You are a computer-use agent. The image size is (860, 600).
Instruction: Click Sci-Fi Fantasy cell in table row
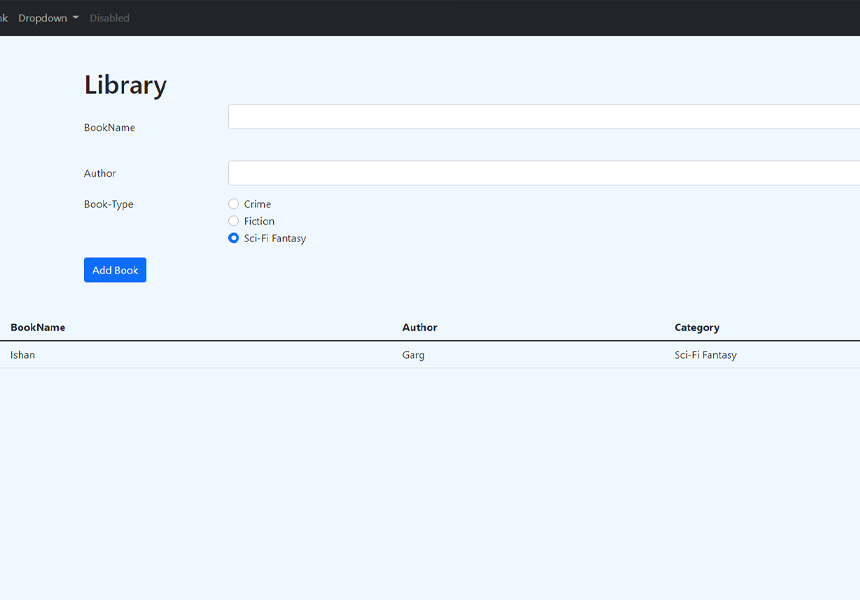click(705, 355)
